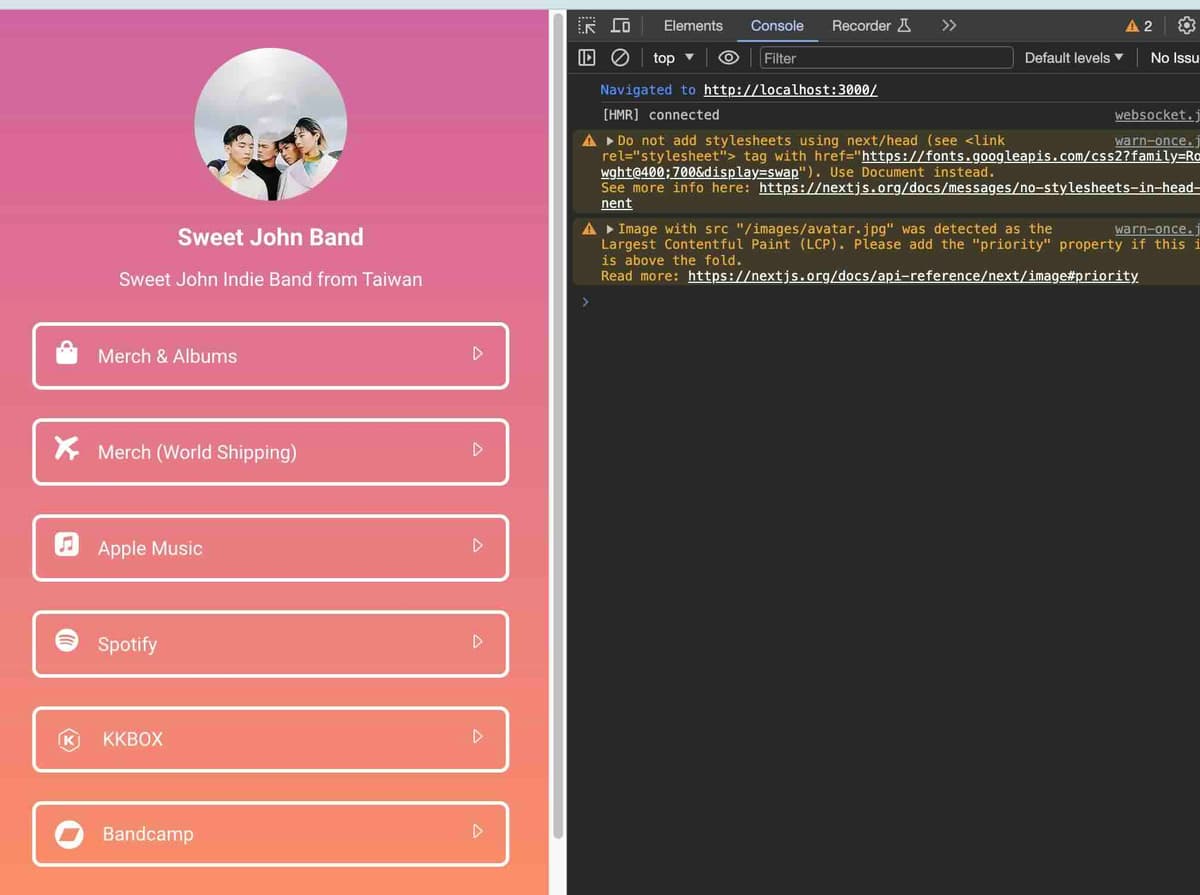Open the Default levels dropdown
1200x895 pixels.
pos(1073,58)
